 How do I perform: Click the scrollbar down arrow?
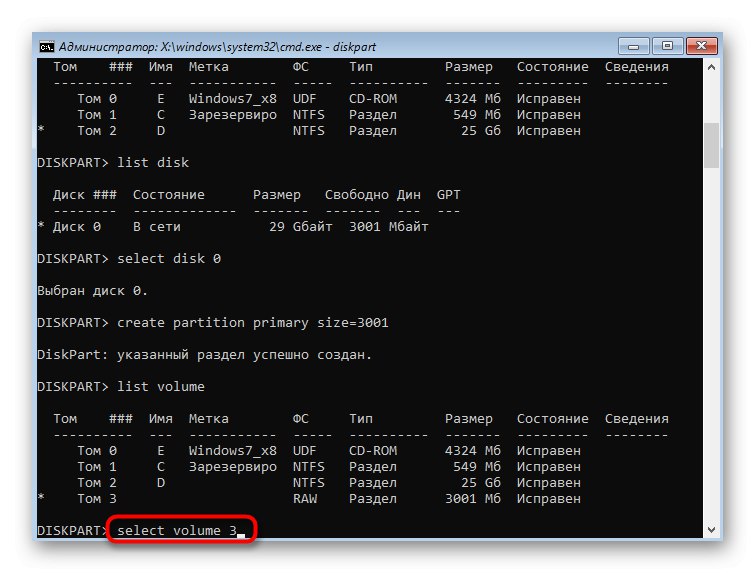click(x=711, y=530)
